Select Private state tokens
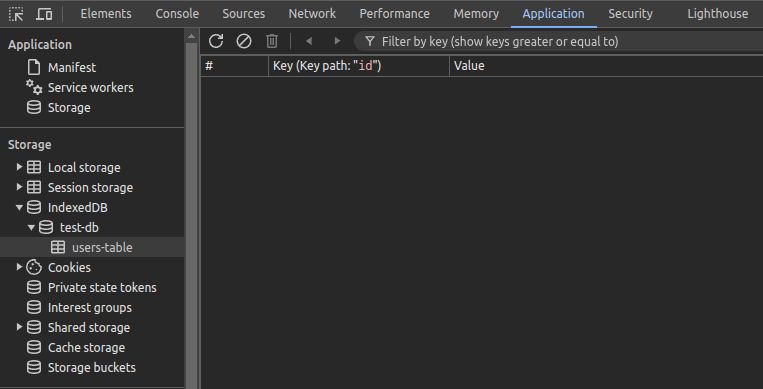This screenshot has width=763, height=389. pyautogui.click(x=102, y=288)
